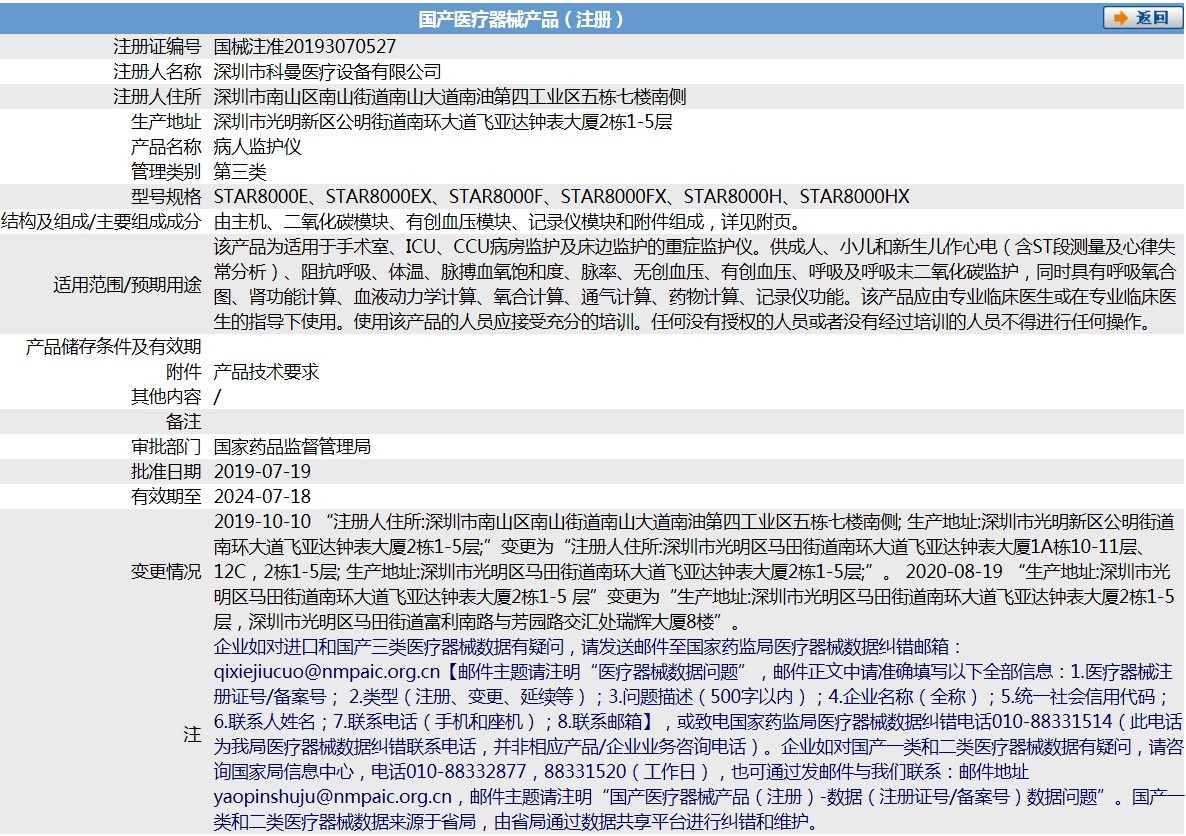
Task: Click the label 批准日期
Action: pyautogui.click(x=166, y=471)
